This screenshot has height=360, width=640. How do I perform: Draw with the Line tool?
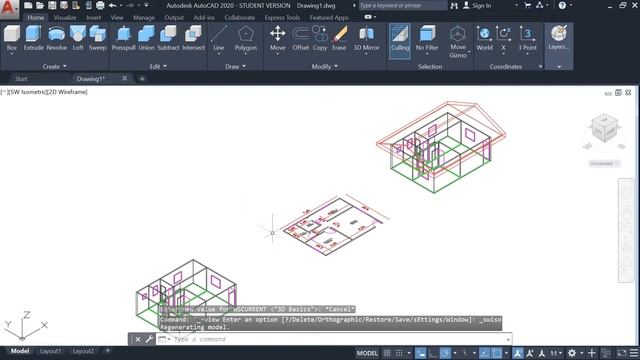click(x=219, y=39)
